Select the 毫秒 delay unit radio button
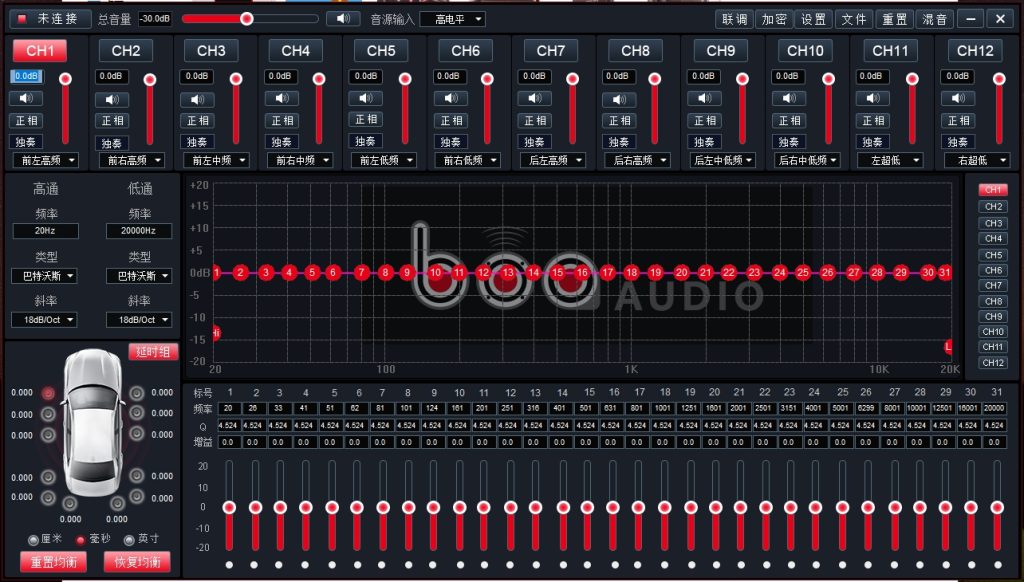Image resolution: width=1024 pixels, height=582 pixels. coord(81,540)
